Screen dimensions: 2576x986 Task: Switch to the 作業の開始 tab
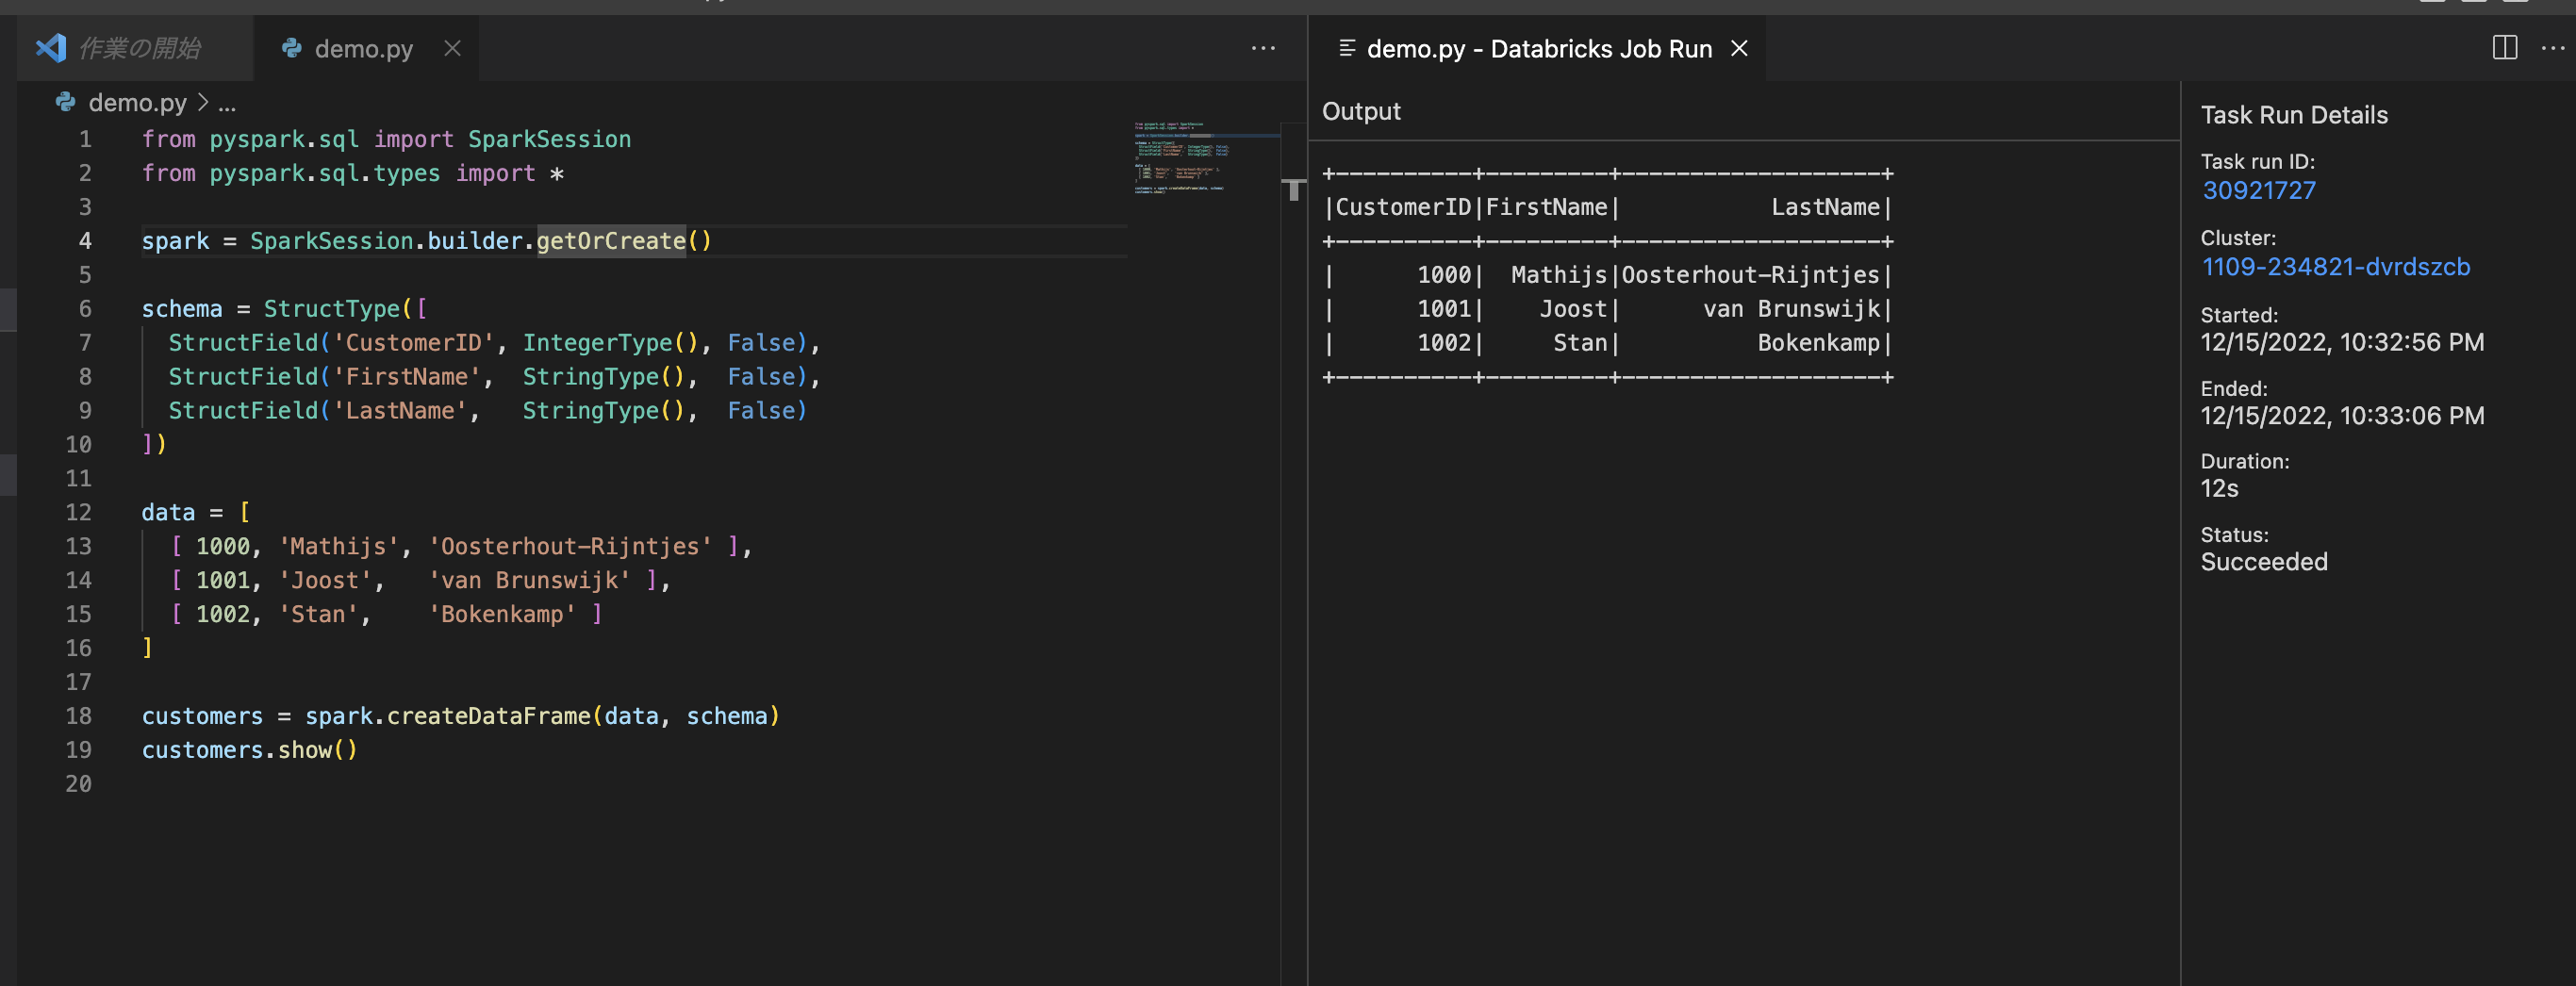point(140,48)
